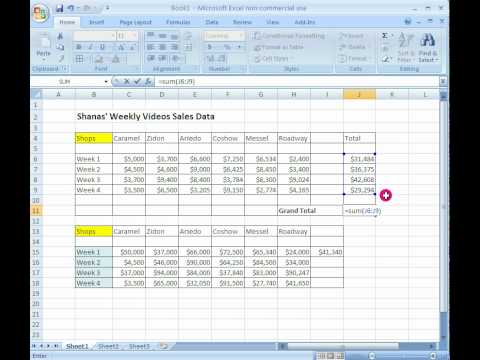Open the View ribbon tab
The image size is (480, 360).
point(272,22)
